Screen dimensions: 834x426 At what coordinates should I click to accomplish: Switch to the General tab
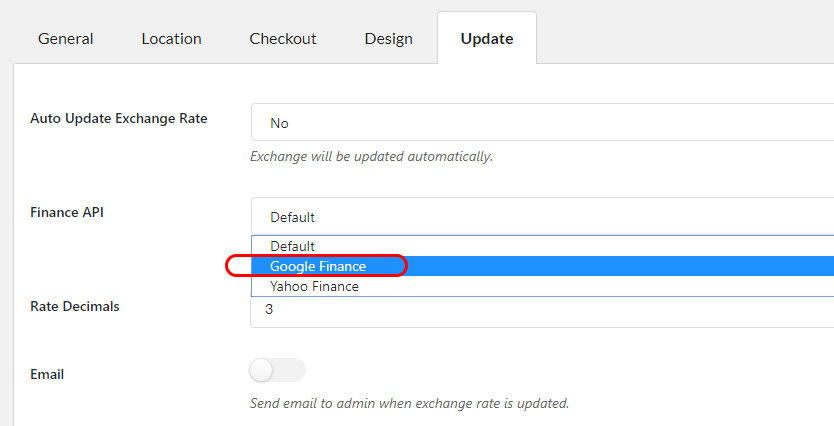coord(65,39)
